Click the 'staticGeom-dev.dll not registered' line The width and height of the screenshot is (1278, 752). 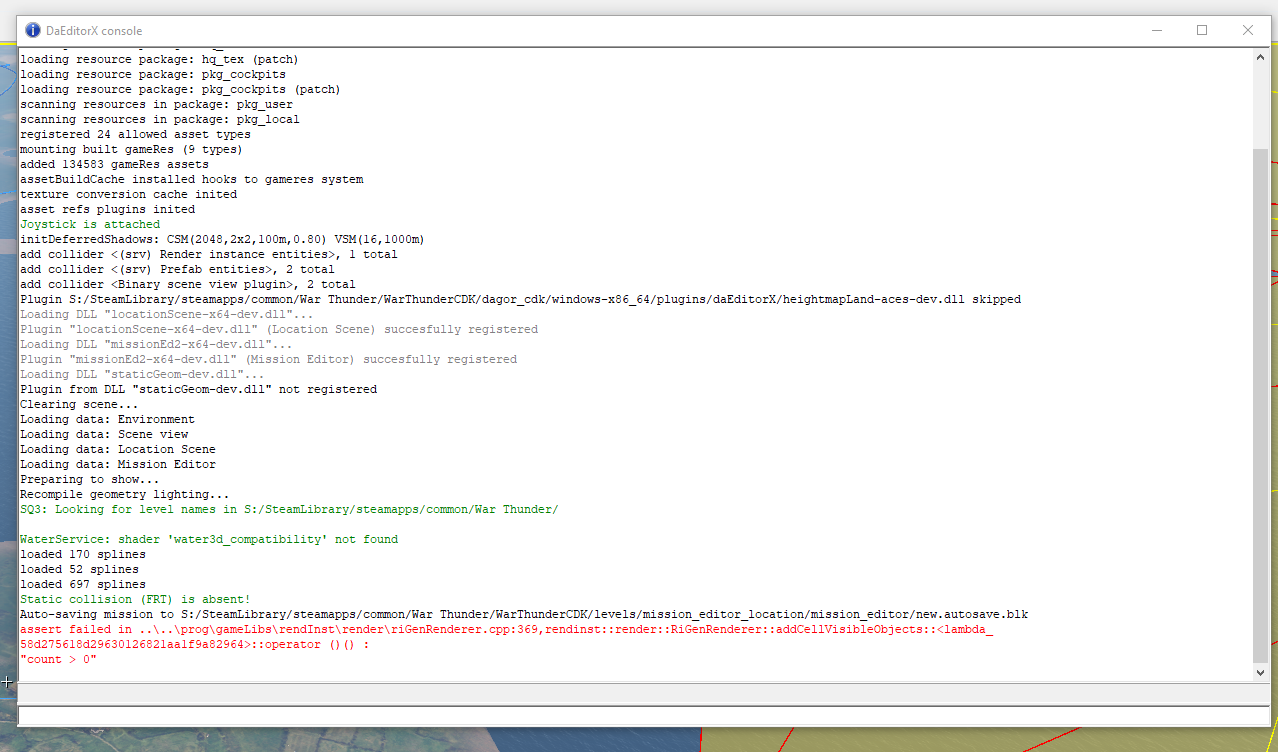click(x=198, y=389)
